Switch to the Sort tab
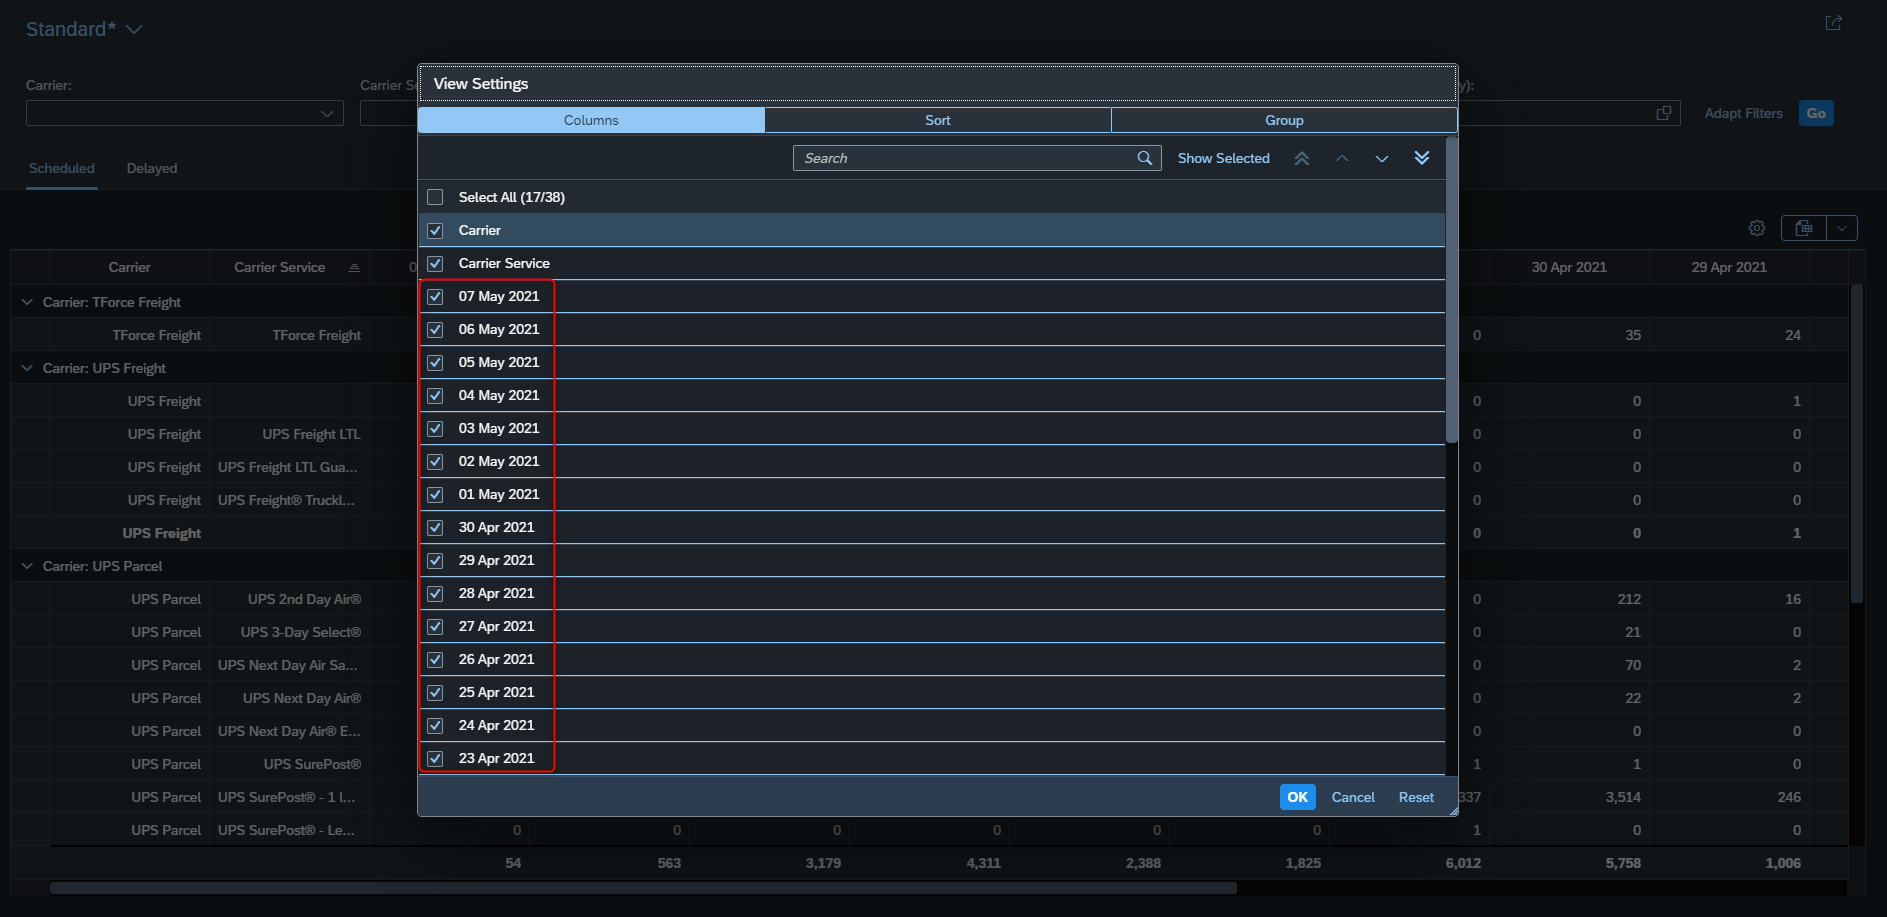The image size is (1887, 917). pos(938,120)
